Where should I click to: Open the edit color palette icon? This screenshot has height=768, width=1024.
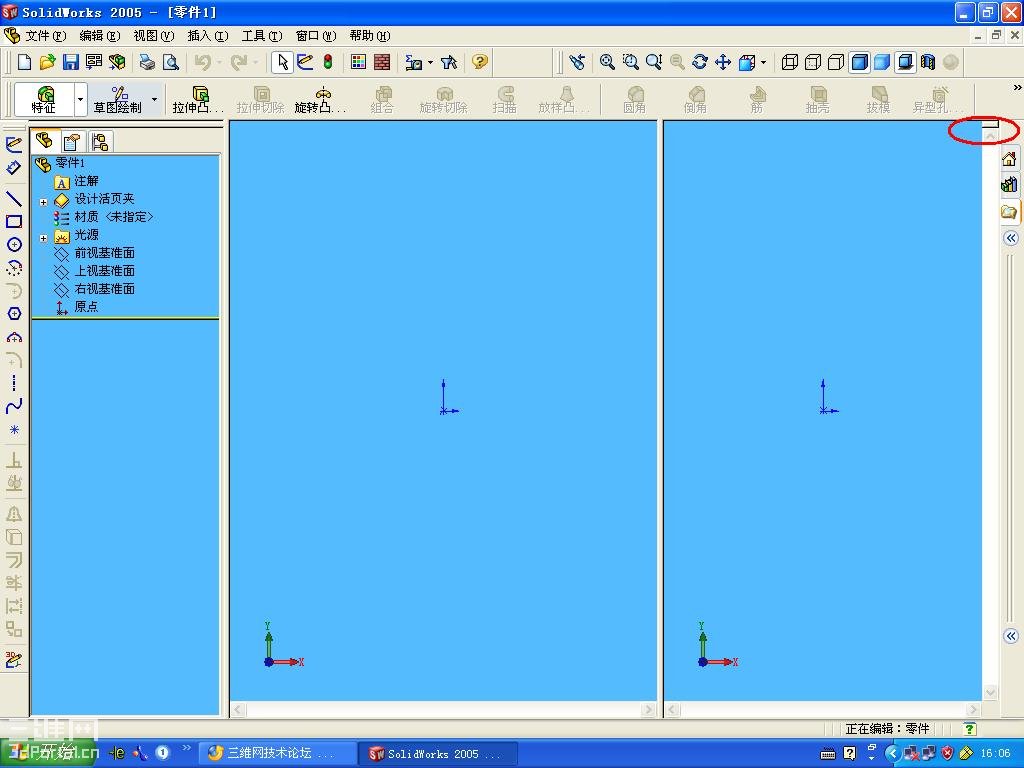click(359, 62)
